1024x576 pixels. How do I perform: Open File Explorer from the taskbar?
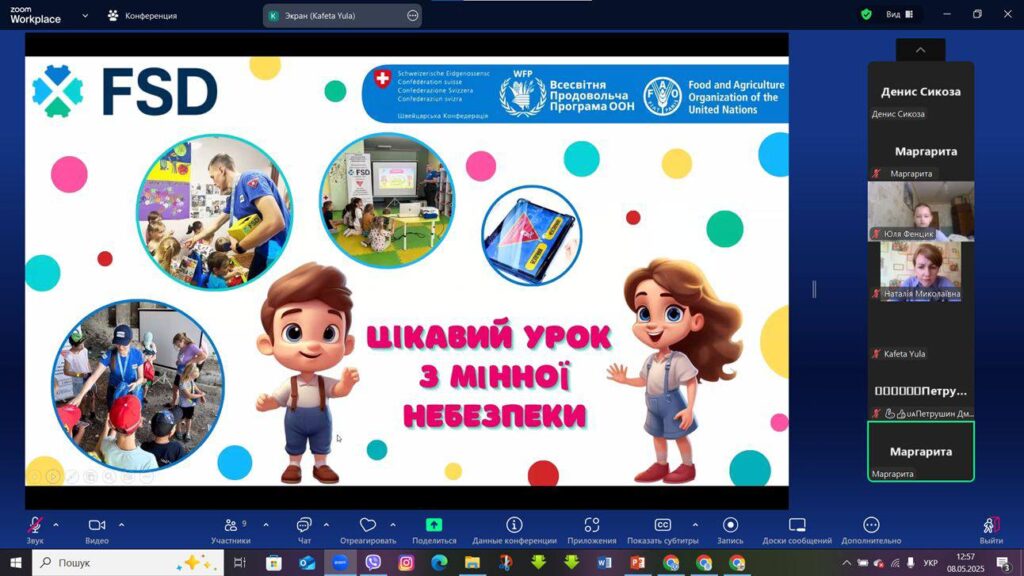coord(472,563)
